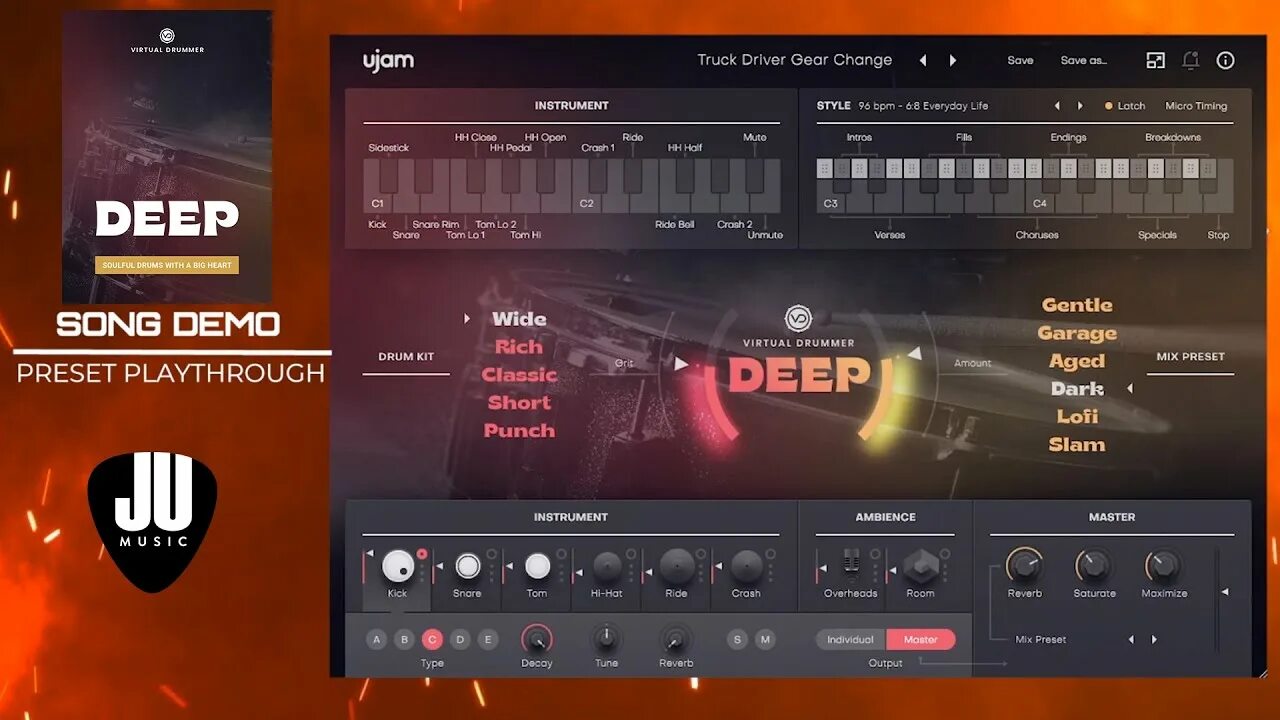Toggle the Room power button
The image size is (1280, 720).
945,554
